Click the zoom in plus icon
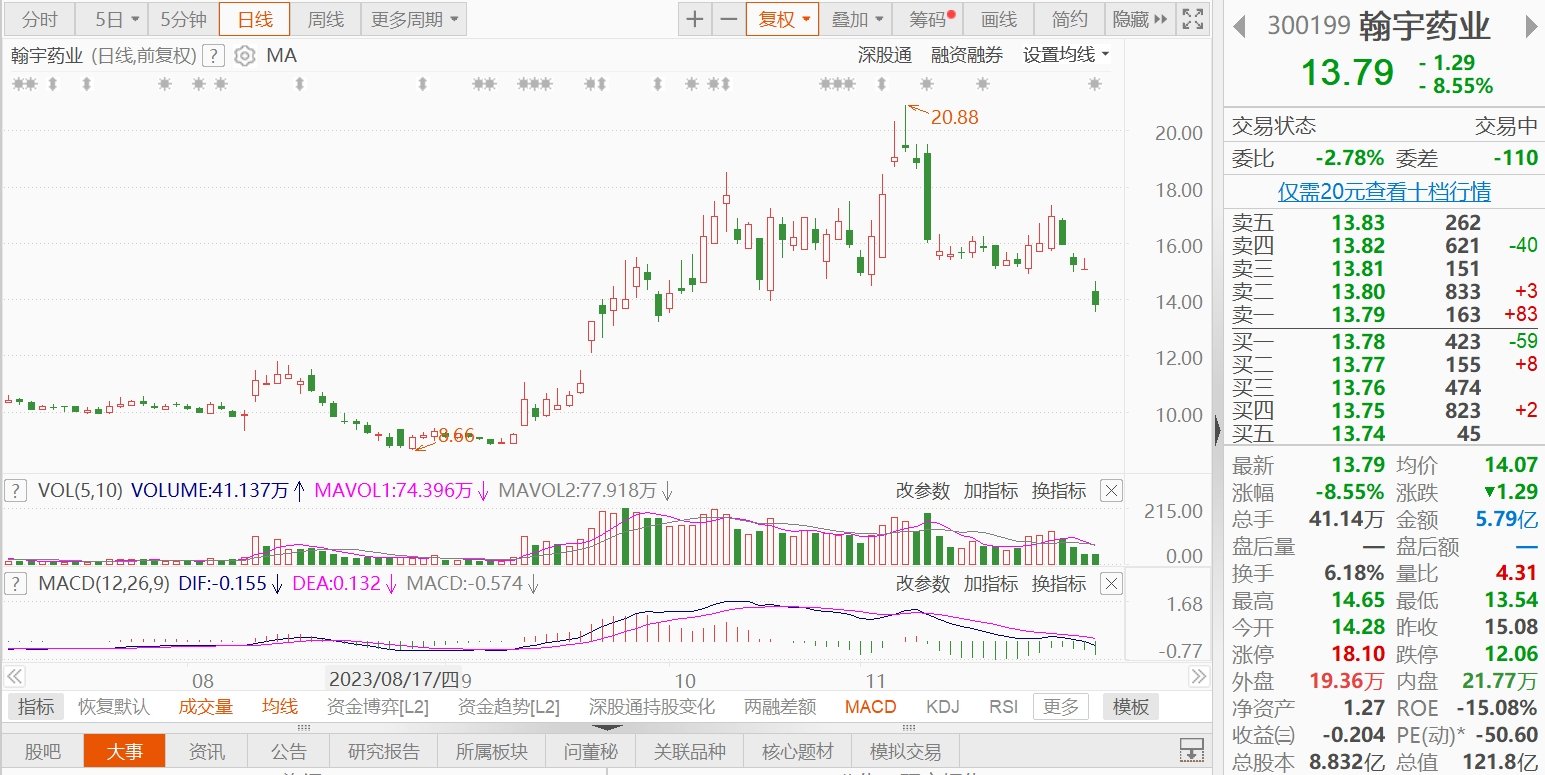This screenshot has width=1545, height=775. pos(695,19)
